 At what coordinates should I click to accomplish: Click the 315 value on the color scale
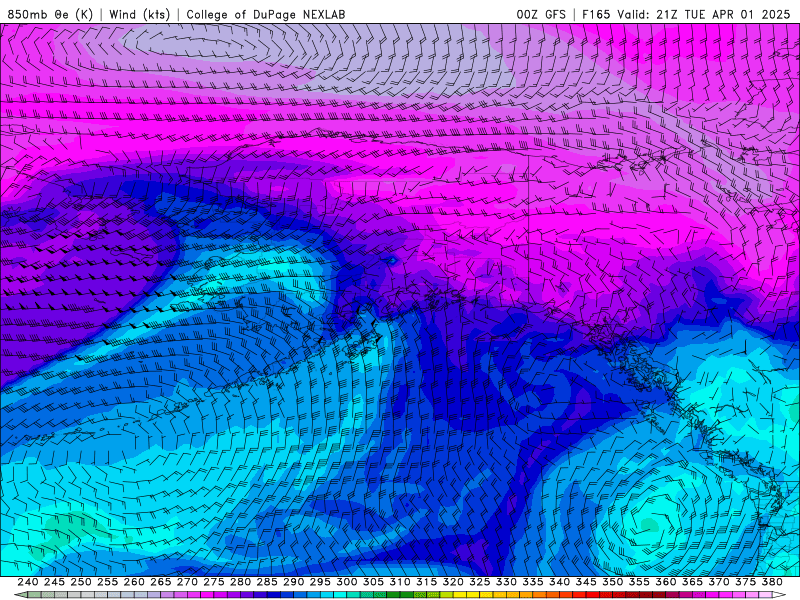point(426,582)
